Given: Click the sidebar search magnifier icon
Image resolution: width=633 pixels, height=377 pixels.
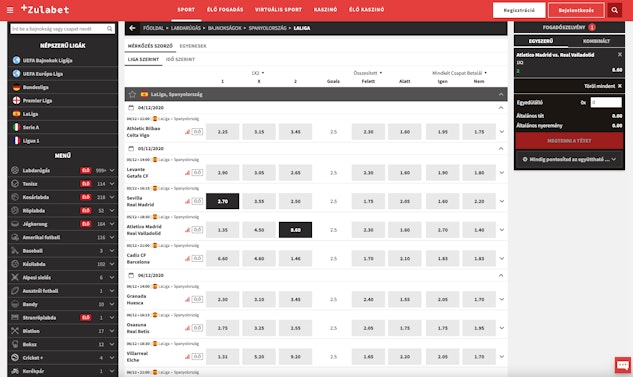Looking at the screenshot, I should pos(109,29).
